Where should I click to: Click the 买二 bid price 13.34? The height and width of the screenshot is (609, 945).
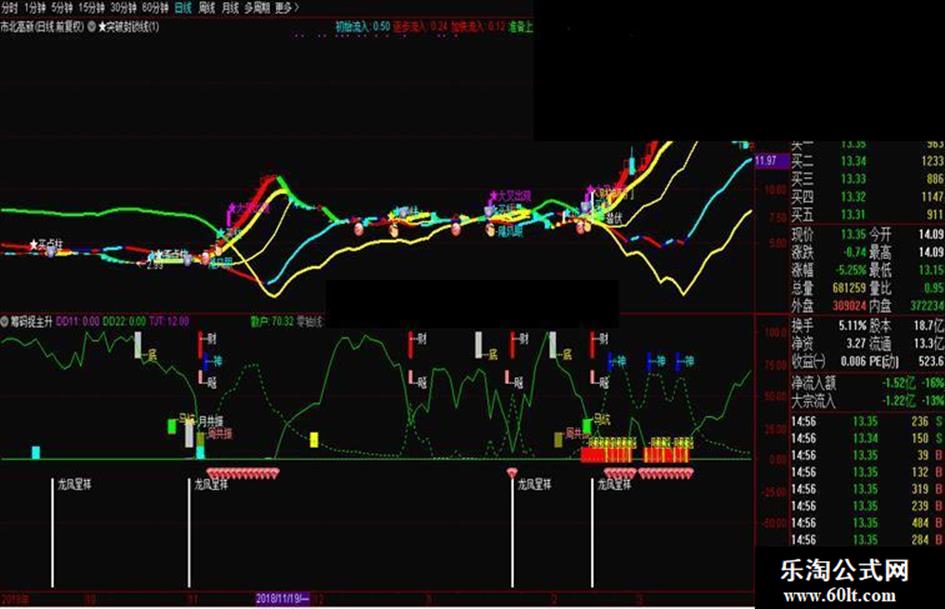pos(853,161)
